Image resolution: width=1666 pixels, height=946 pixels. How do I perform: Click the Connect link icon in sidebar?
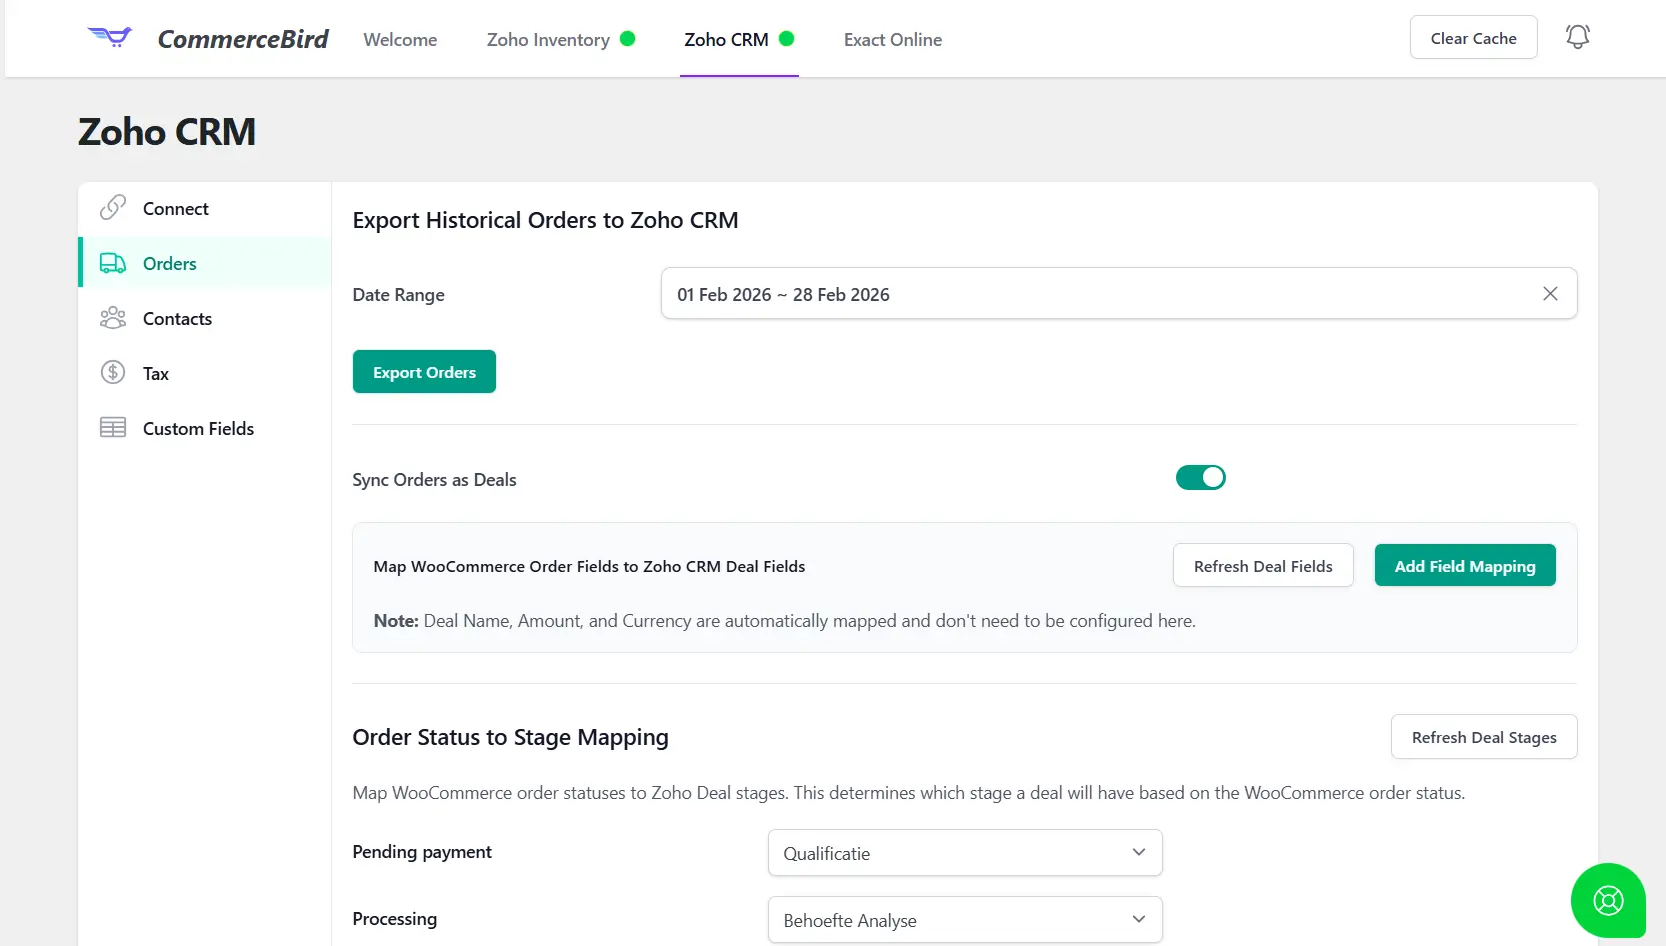(113, 208)
